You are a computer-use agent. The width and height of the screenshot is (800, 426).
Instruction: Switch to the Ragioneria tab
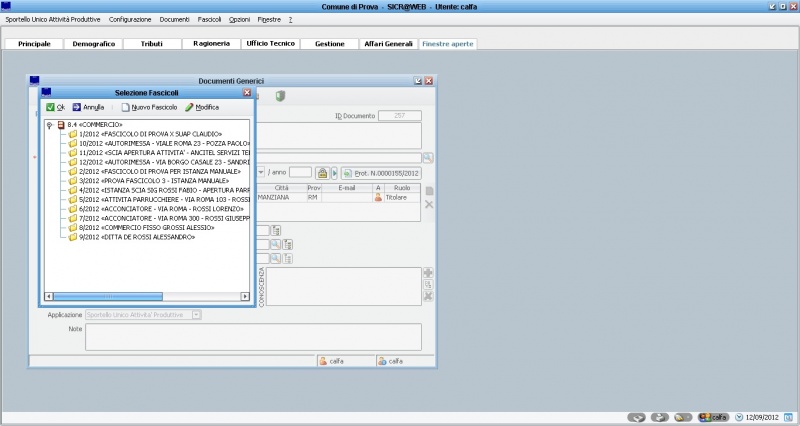211,44
